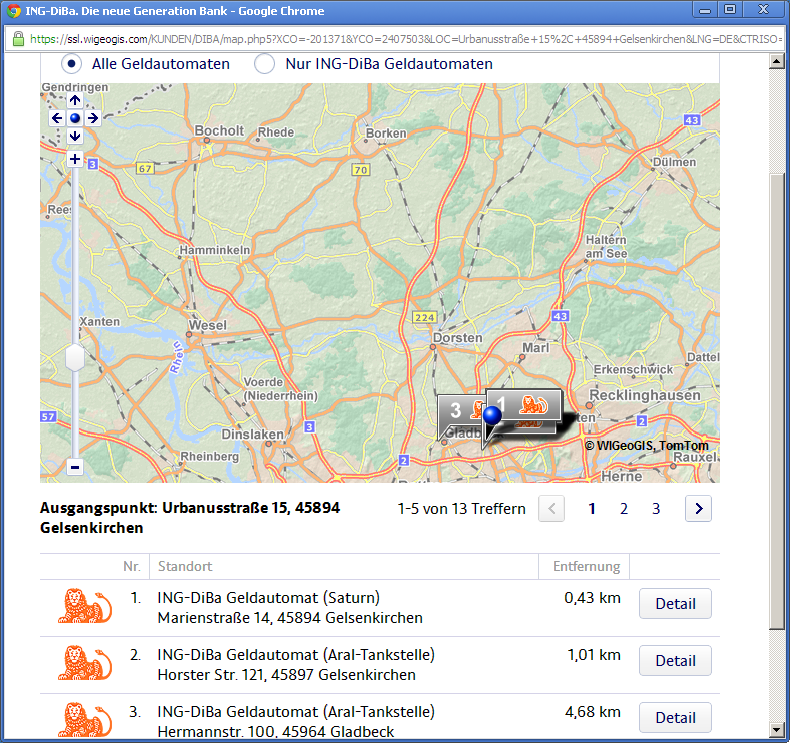Screen dimensions: 790x743
Task: Click the lion logo of result 1
Action: (85, 606)
